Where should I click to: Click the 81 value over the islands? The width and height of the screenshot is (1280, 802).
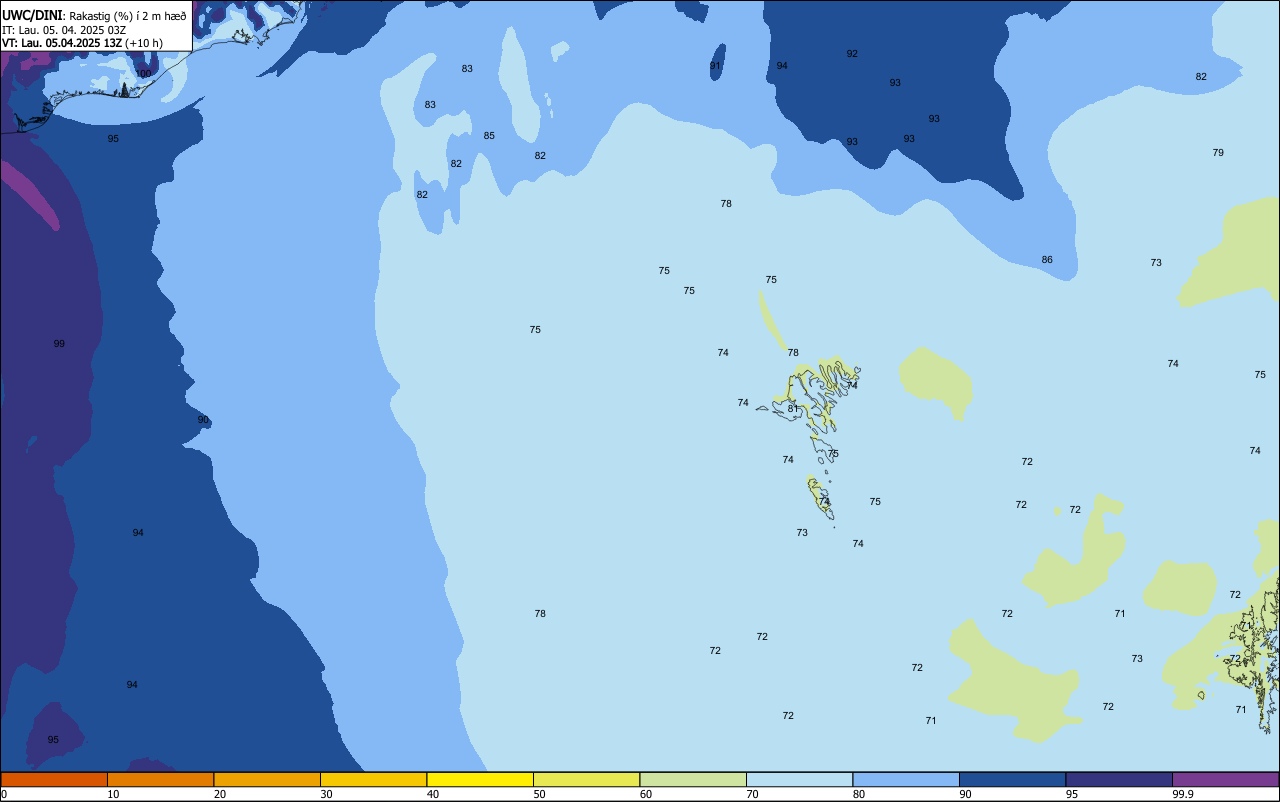pyautogui.click(x=793, y=409)
